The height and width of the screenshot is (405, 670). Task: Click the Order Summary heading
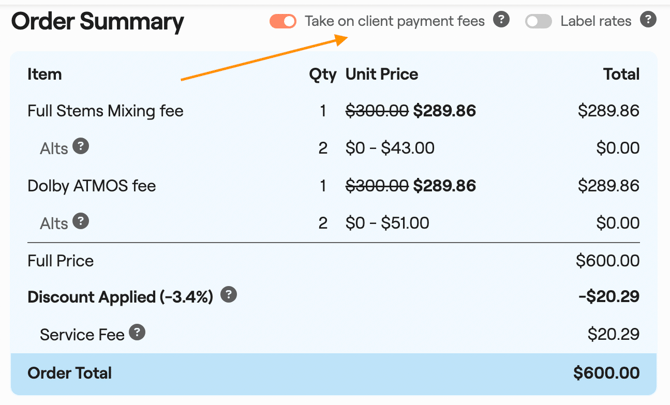tap(98, 22)
